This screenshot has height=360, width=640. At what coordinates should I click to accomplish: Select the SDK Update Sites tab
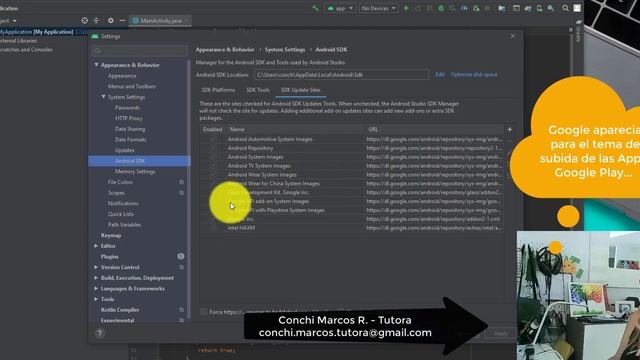coord(300,90)
